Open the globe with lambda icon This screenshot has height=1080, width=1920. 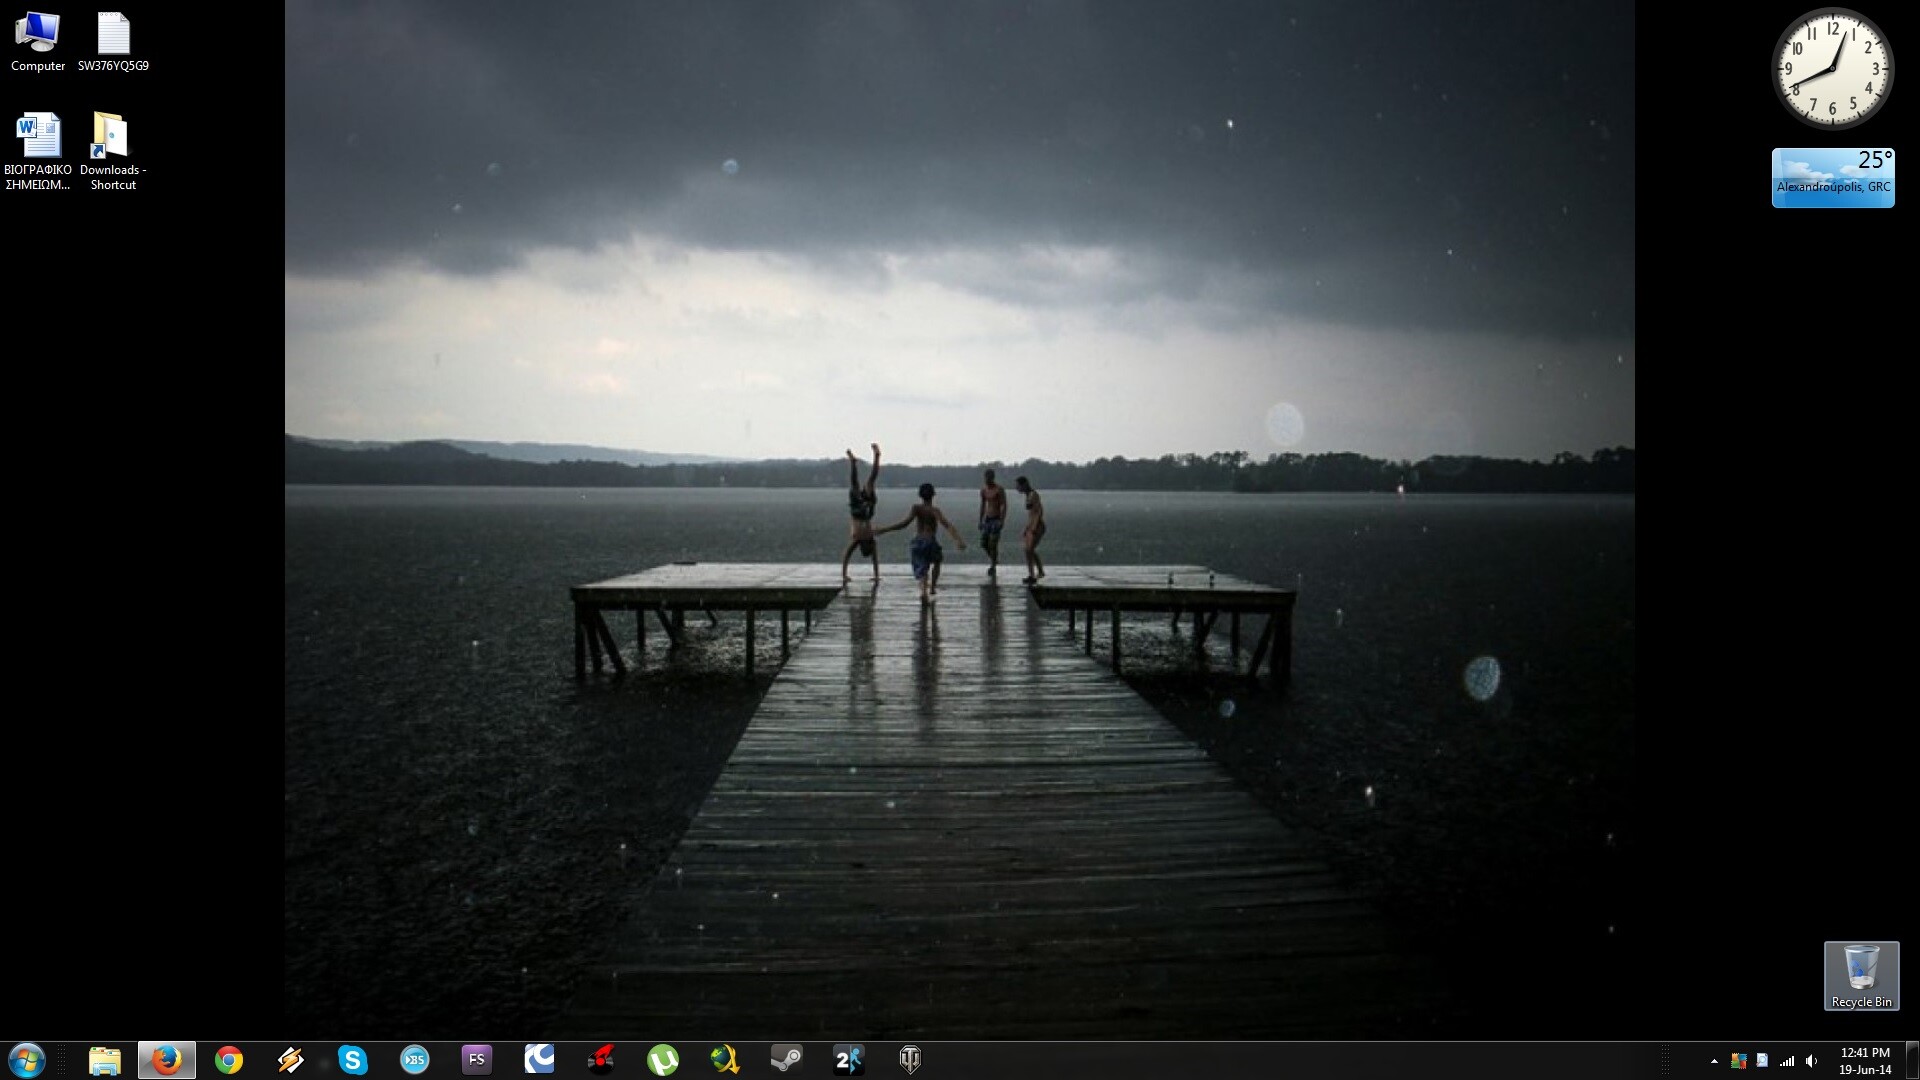tap(725, 1060)
